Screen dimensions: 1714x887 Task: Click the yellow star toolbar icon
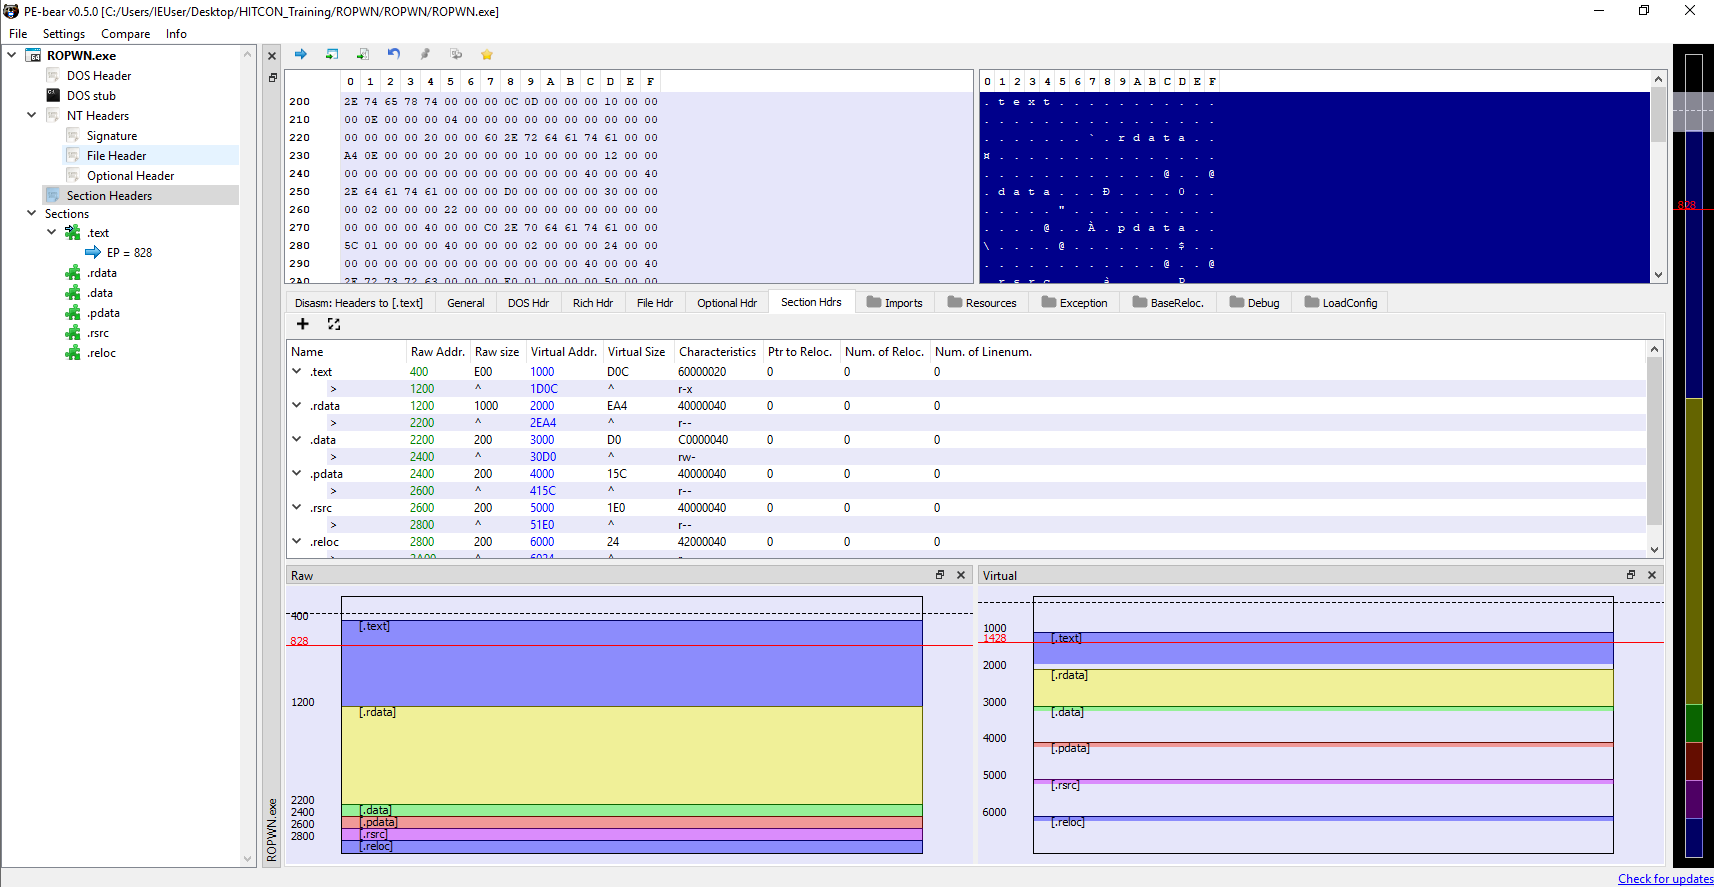(x=487, y=54)
